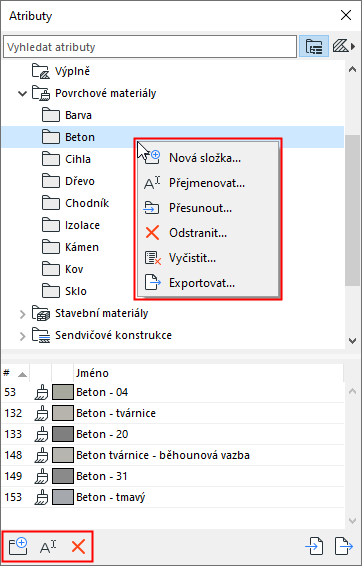Click the red delete icon in bottom toolbar
This screenshot has width=362, height=566.
78,547
